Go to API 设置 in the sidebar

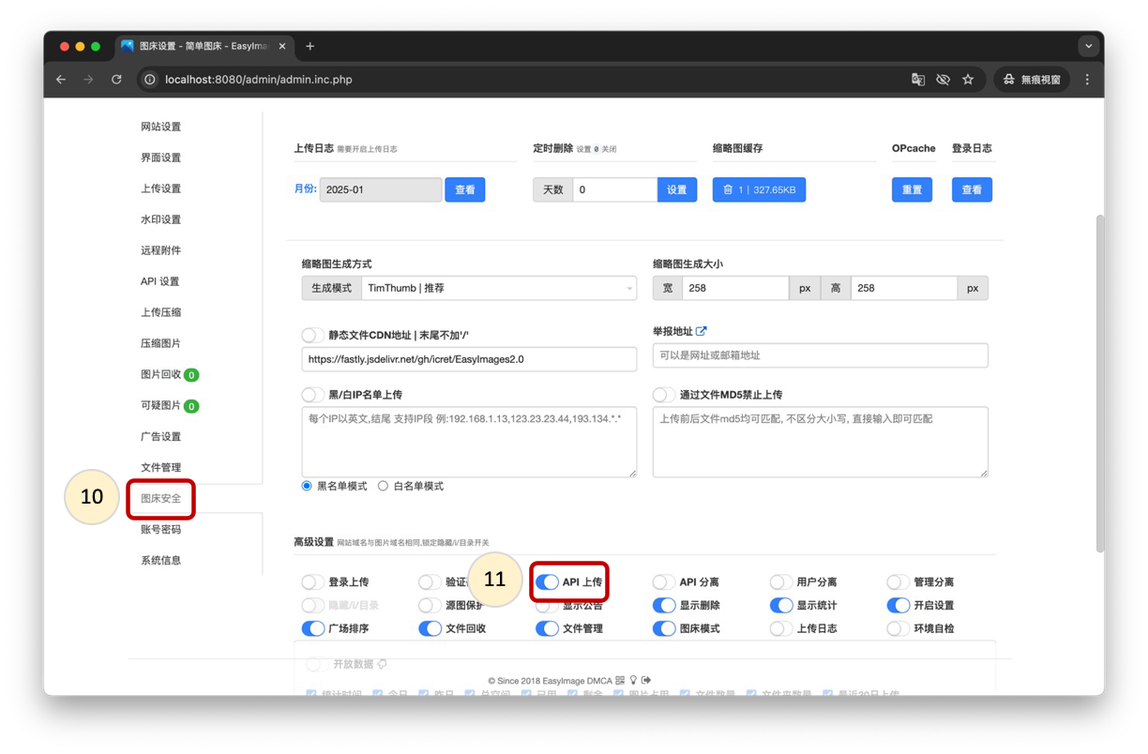tap(160, 281)
